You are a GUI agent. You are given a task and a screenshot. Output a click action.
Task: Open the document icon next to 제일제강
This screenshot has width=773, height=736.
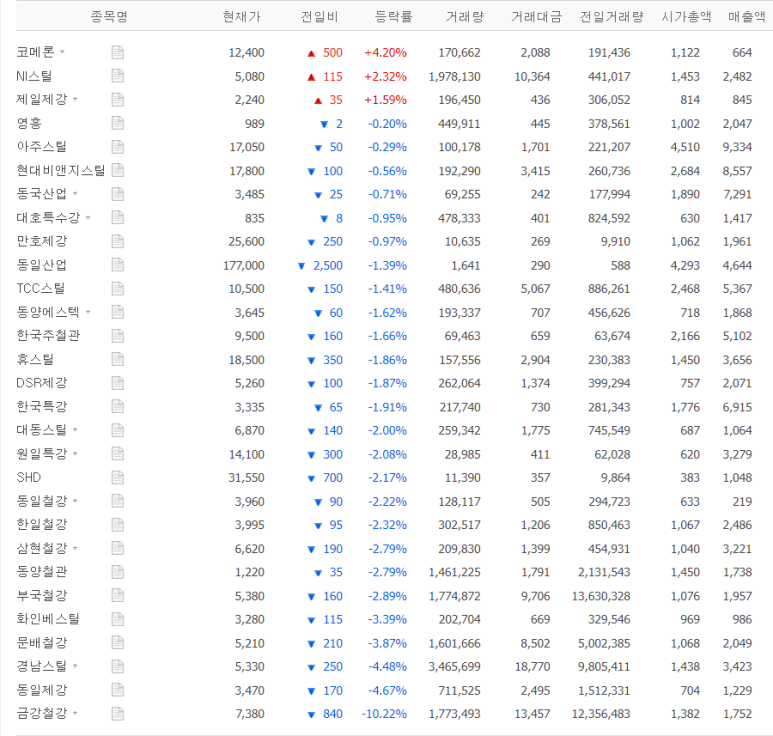(x=117, y=100)
